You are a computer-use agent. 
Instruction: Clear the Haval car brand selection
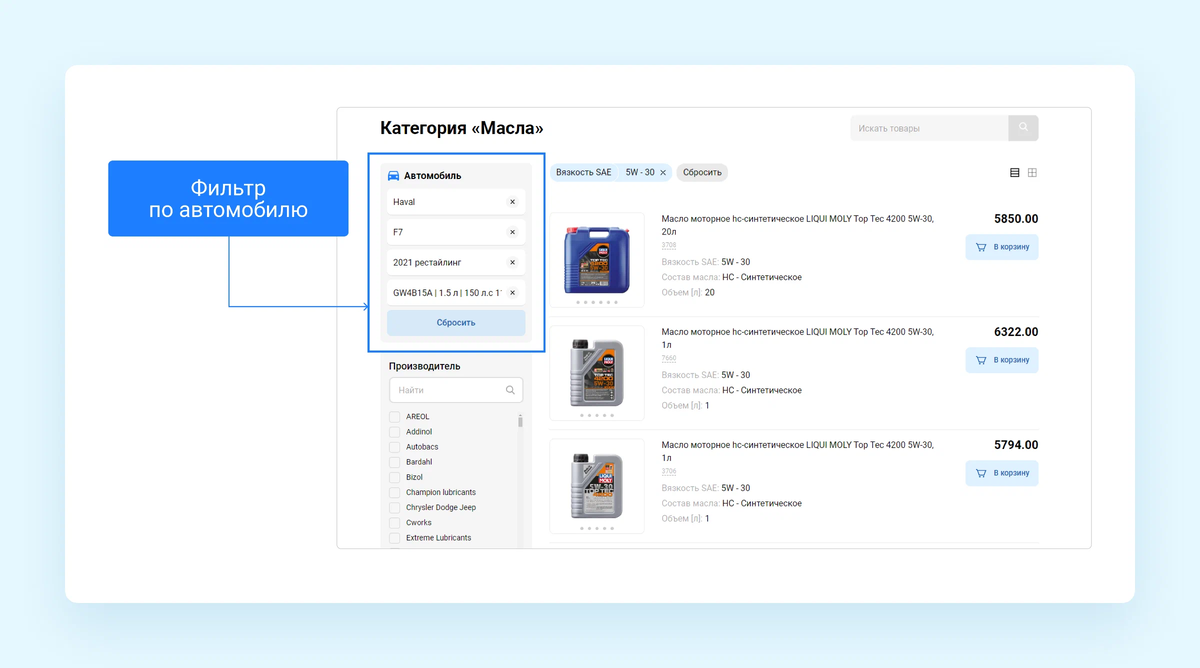(512, 202)
